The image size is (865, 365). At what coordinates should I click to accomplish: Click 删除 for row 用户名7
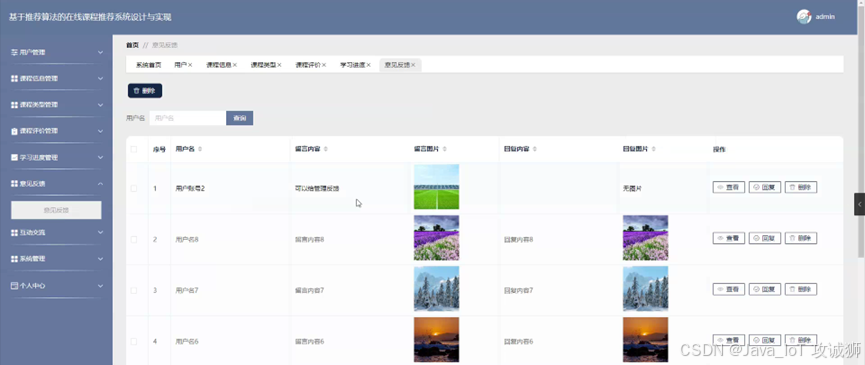(801, 289)
